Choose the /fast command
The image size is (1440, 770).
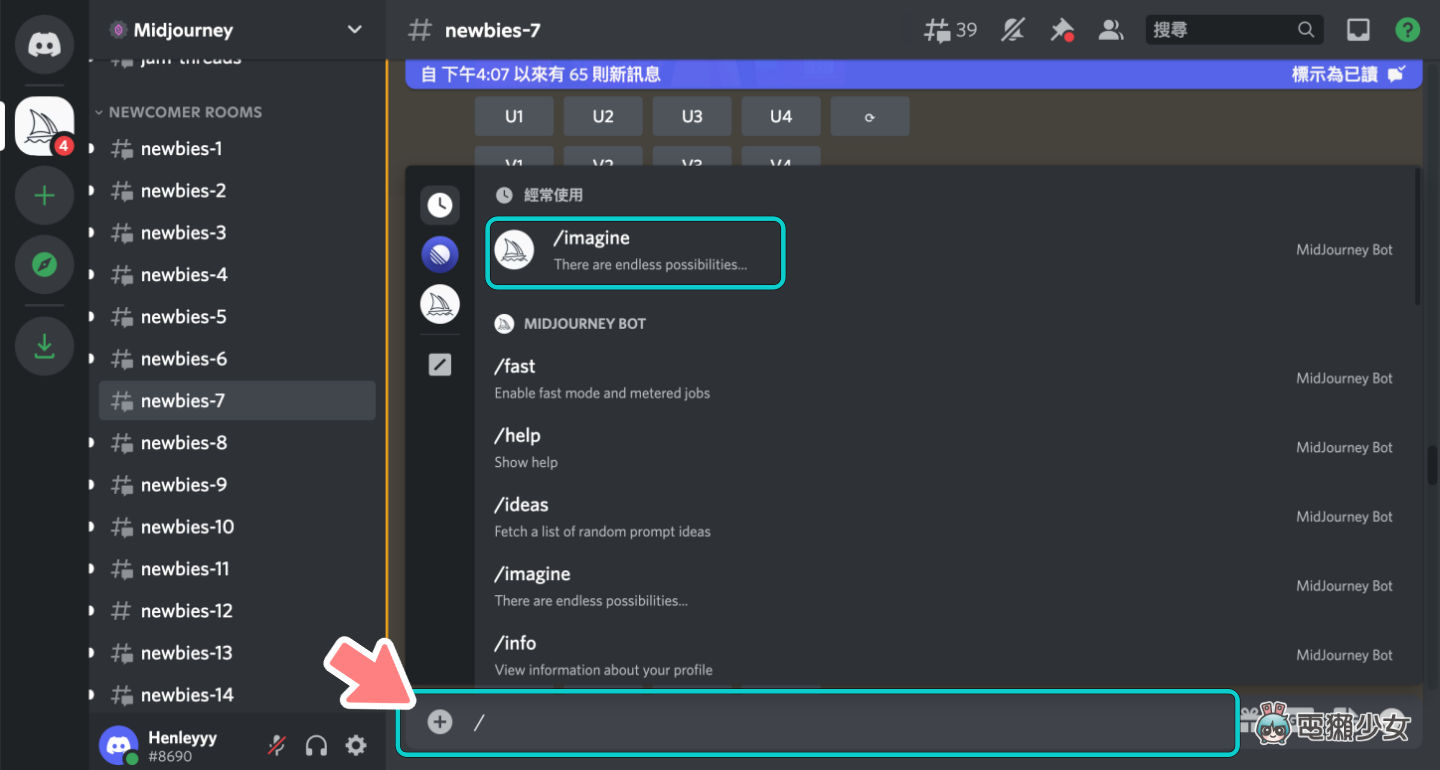(x=944, y=378)
